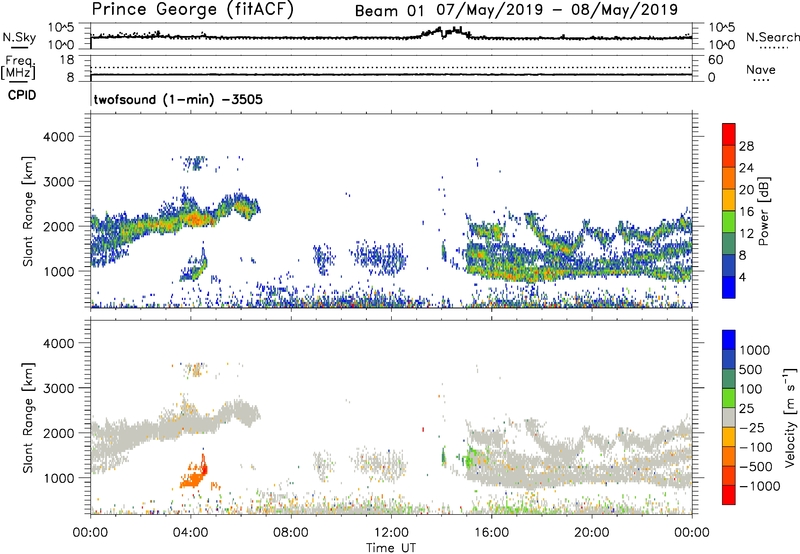Click the '4' tick on power colorbar
This screenshot has width=800, height=554.
[x=743, y=277]
